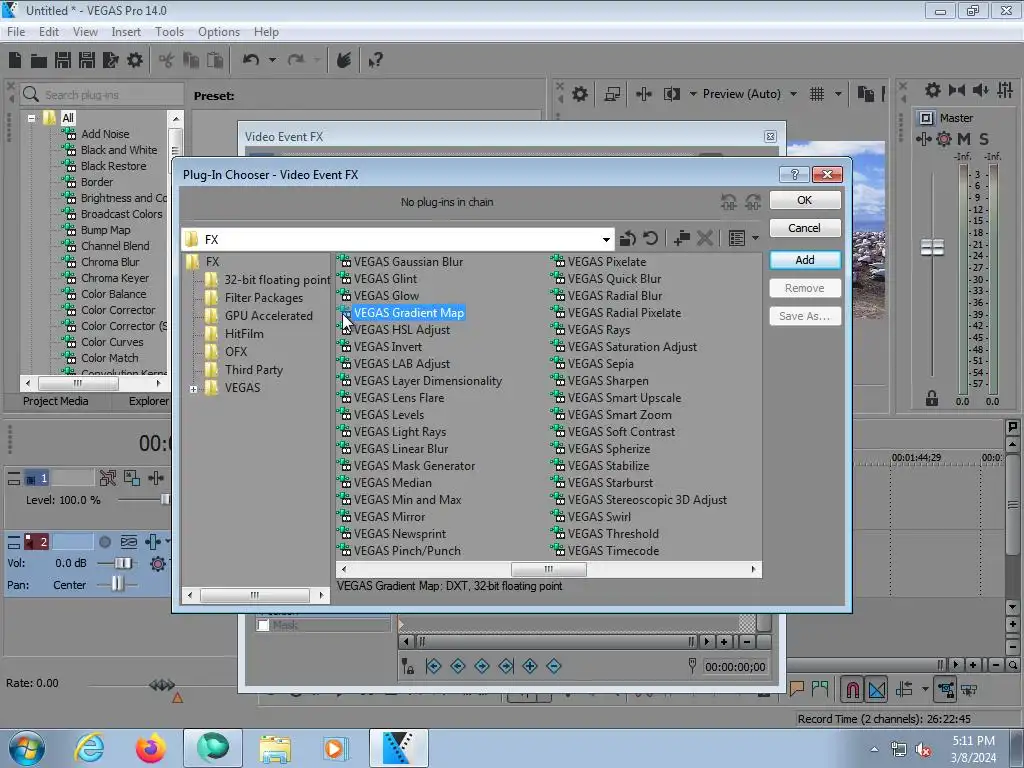
Task: Open the overlays grid dropdown arrow
Action: (x=838, y=94)
